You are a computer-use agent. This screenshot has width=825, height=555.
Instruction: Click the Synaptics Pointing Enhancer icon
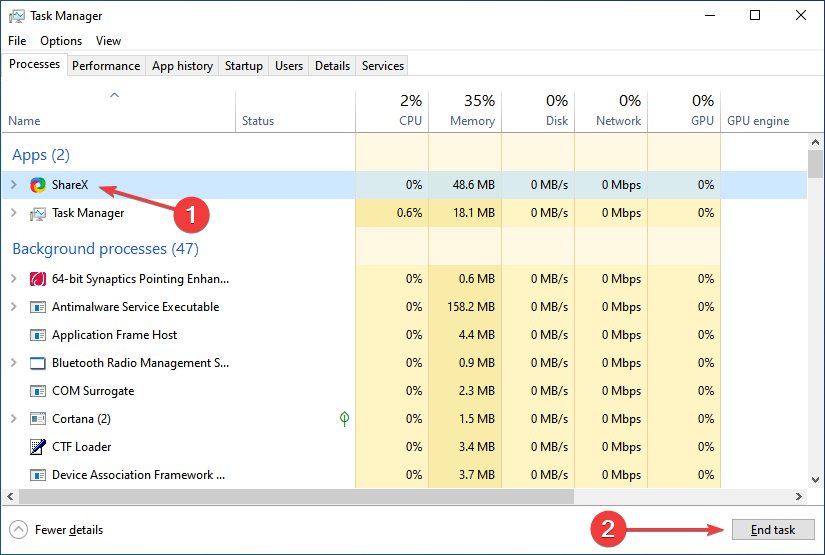[x=38, y=279]
